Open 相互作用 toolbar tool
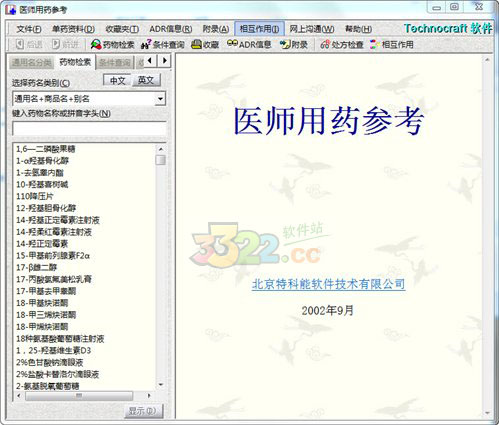The height and width of the screenshot is (425, 499). tap(392, 44)
